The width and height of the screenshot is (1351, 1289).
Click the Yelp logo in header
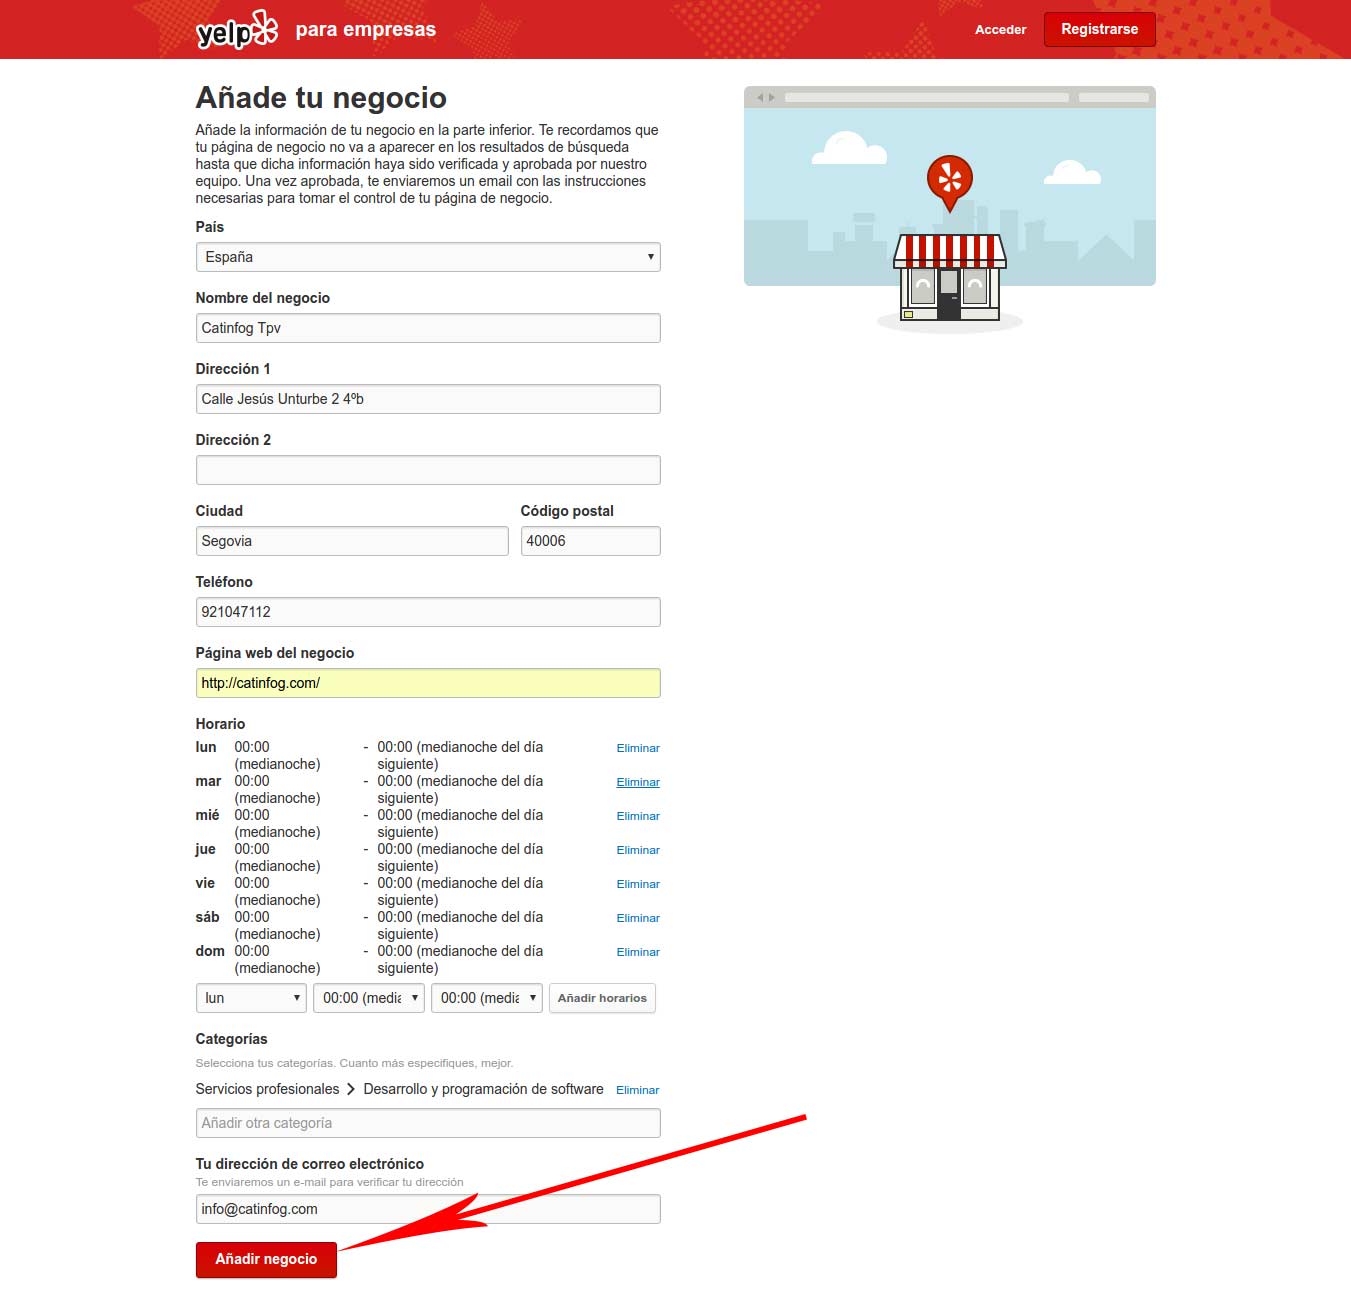(237, 30)
